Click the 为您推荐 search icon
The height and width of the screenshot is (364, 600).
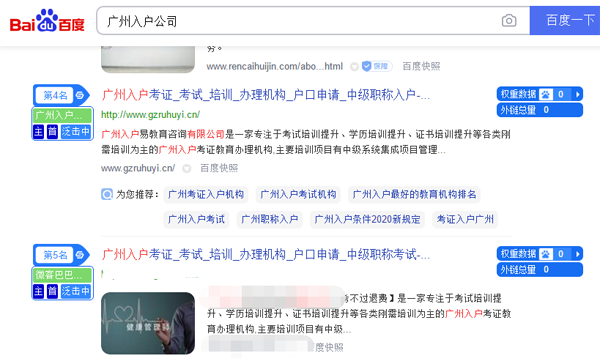[107, 194]
